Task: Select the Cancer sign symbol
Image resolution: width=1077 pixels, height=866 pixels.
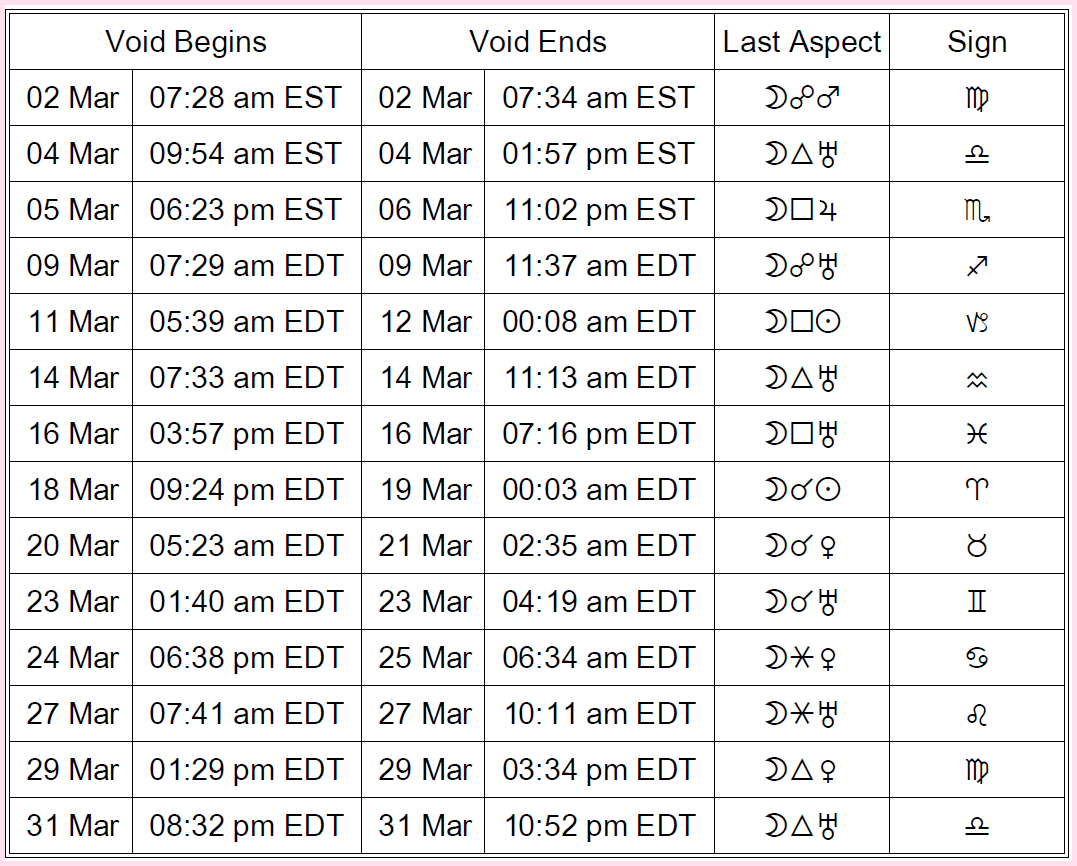Action: pyautogui.click(x=977, y=658)
